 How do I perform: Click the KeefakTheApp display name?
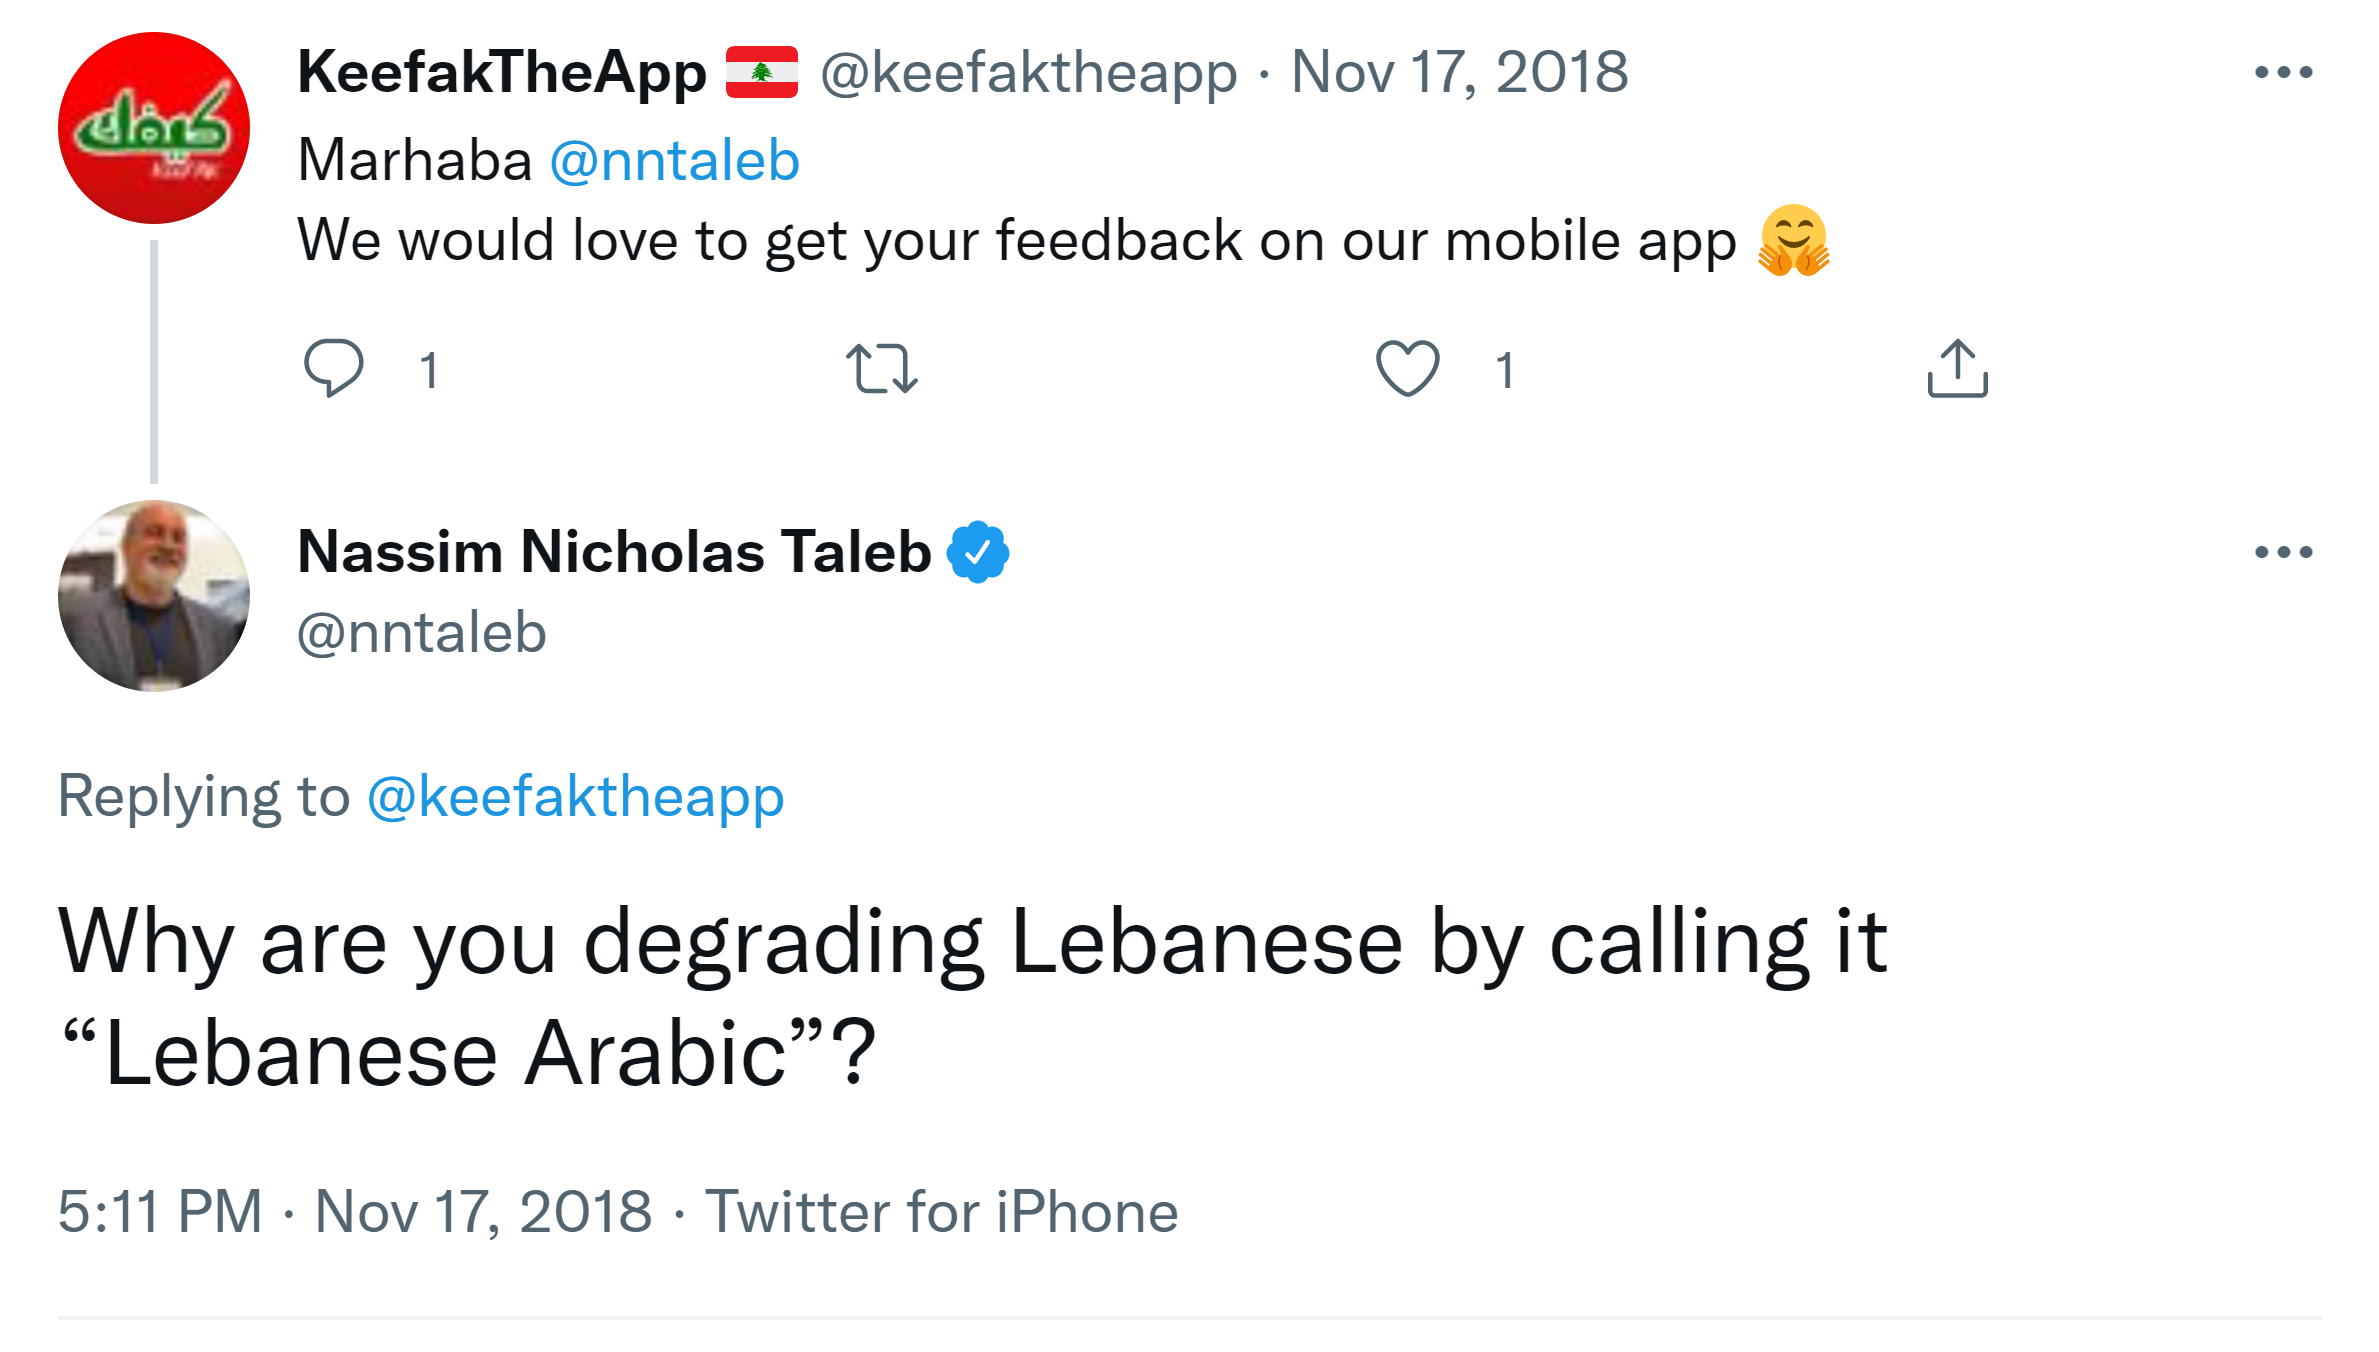pyautogui.click(x=502, y=72)
